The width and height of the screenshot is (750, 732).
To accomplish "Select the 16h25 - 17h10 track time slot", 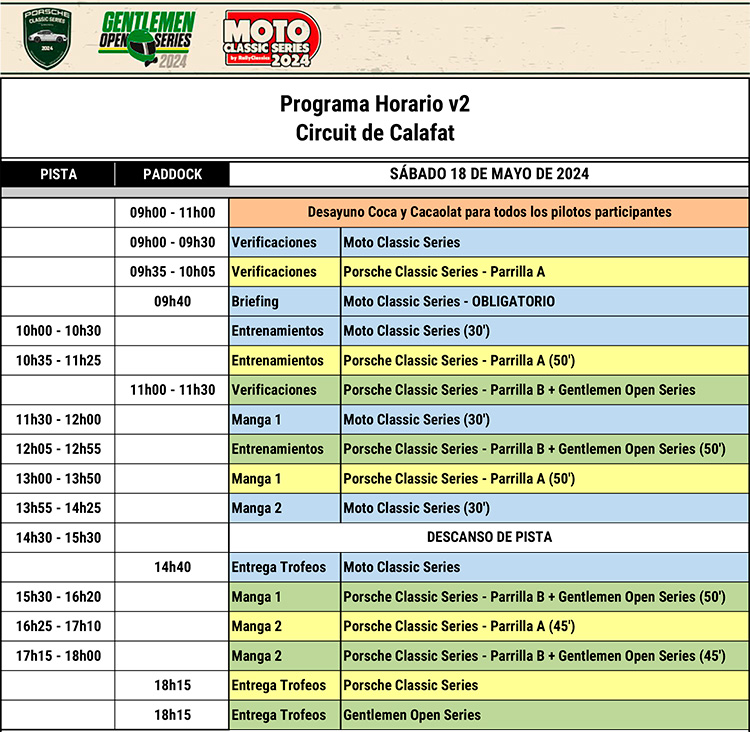I will point(58,626).
